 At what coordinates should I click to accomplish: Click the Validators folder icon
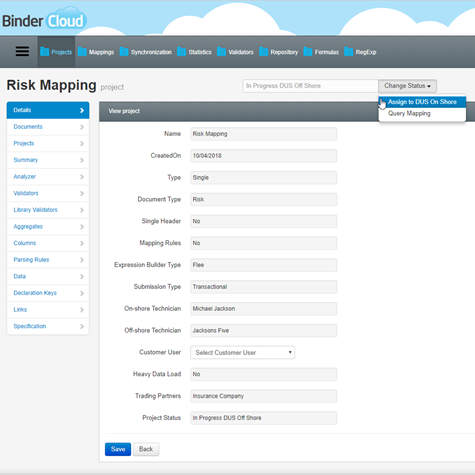coord(221,52)
